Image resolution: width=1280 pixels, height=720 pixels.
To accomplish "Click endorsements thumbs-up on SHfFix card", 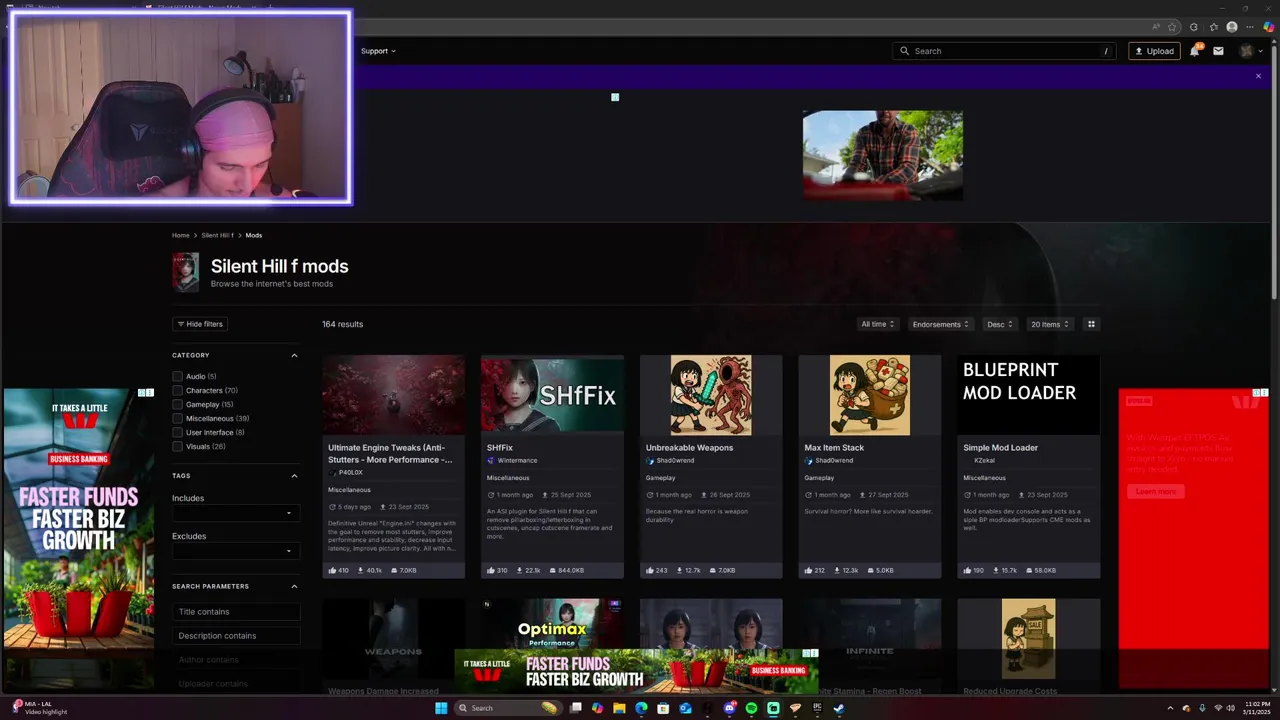I will click(491, 570).
